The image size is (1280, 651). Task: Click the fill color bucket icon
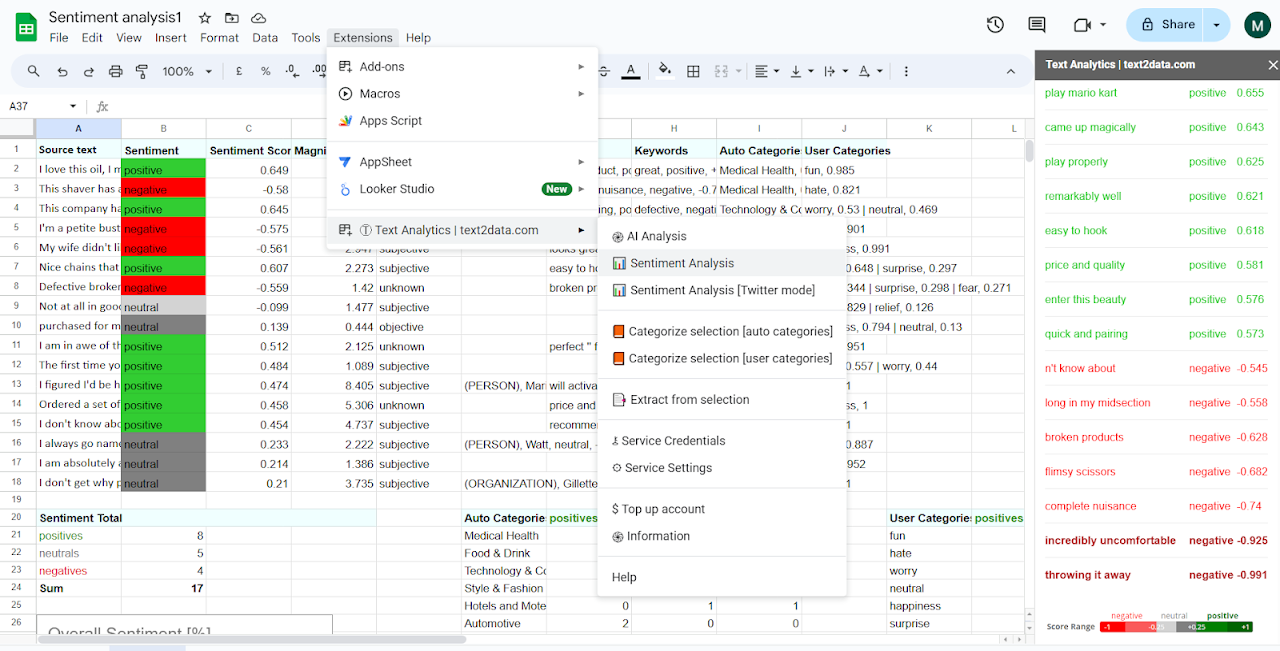tap(666, 71)
